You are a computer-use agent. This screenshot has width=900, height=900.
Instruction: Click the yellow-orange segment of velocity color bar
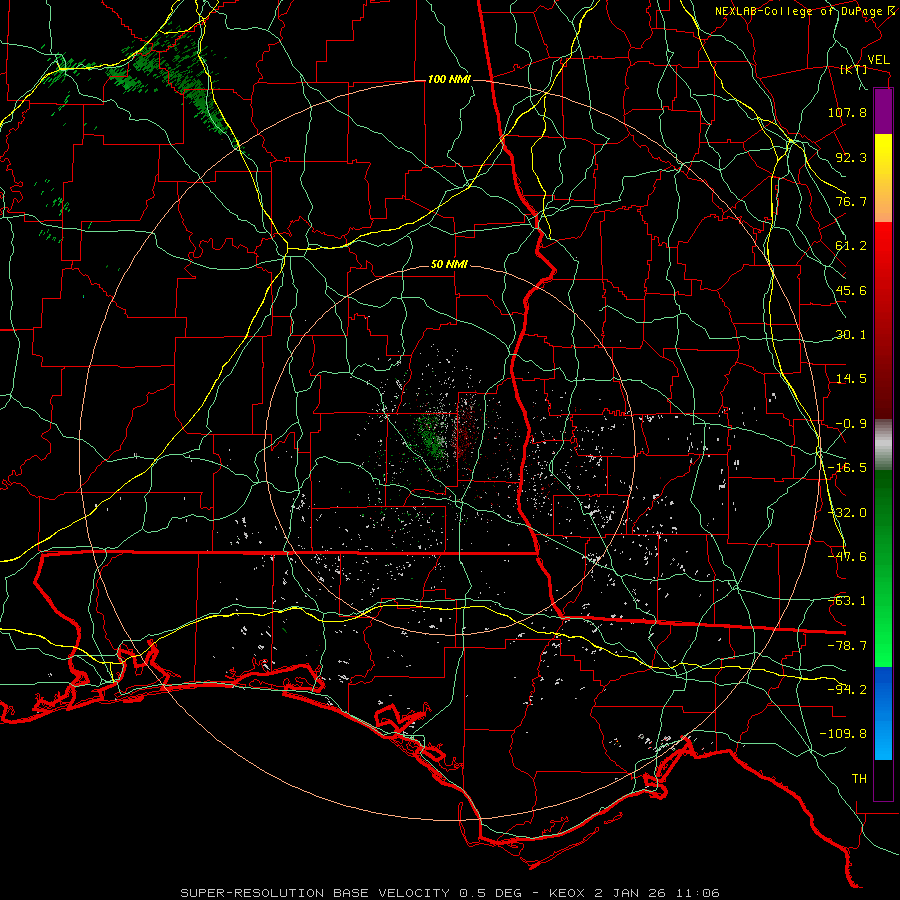[x=883, y=178]
